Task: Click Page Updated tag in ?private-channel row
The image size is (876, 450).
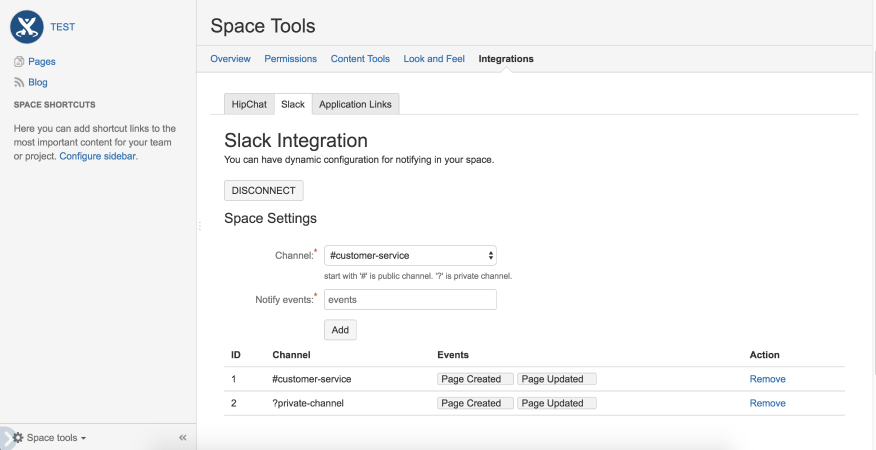Action: coord(556,403)
